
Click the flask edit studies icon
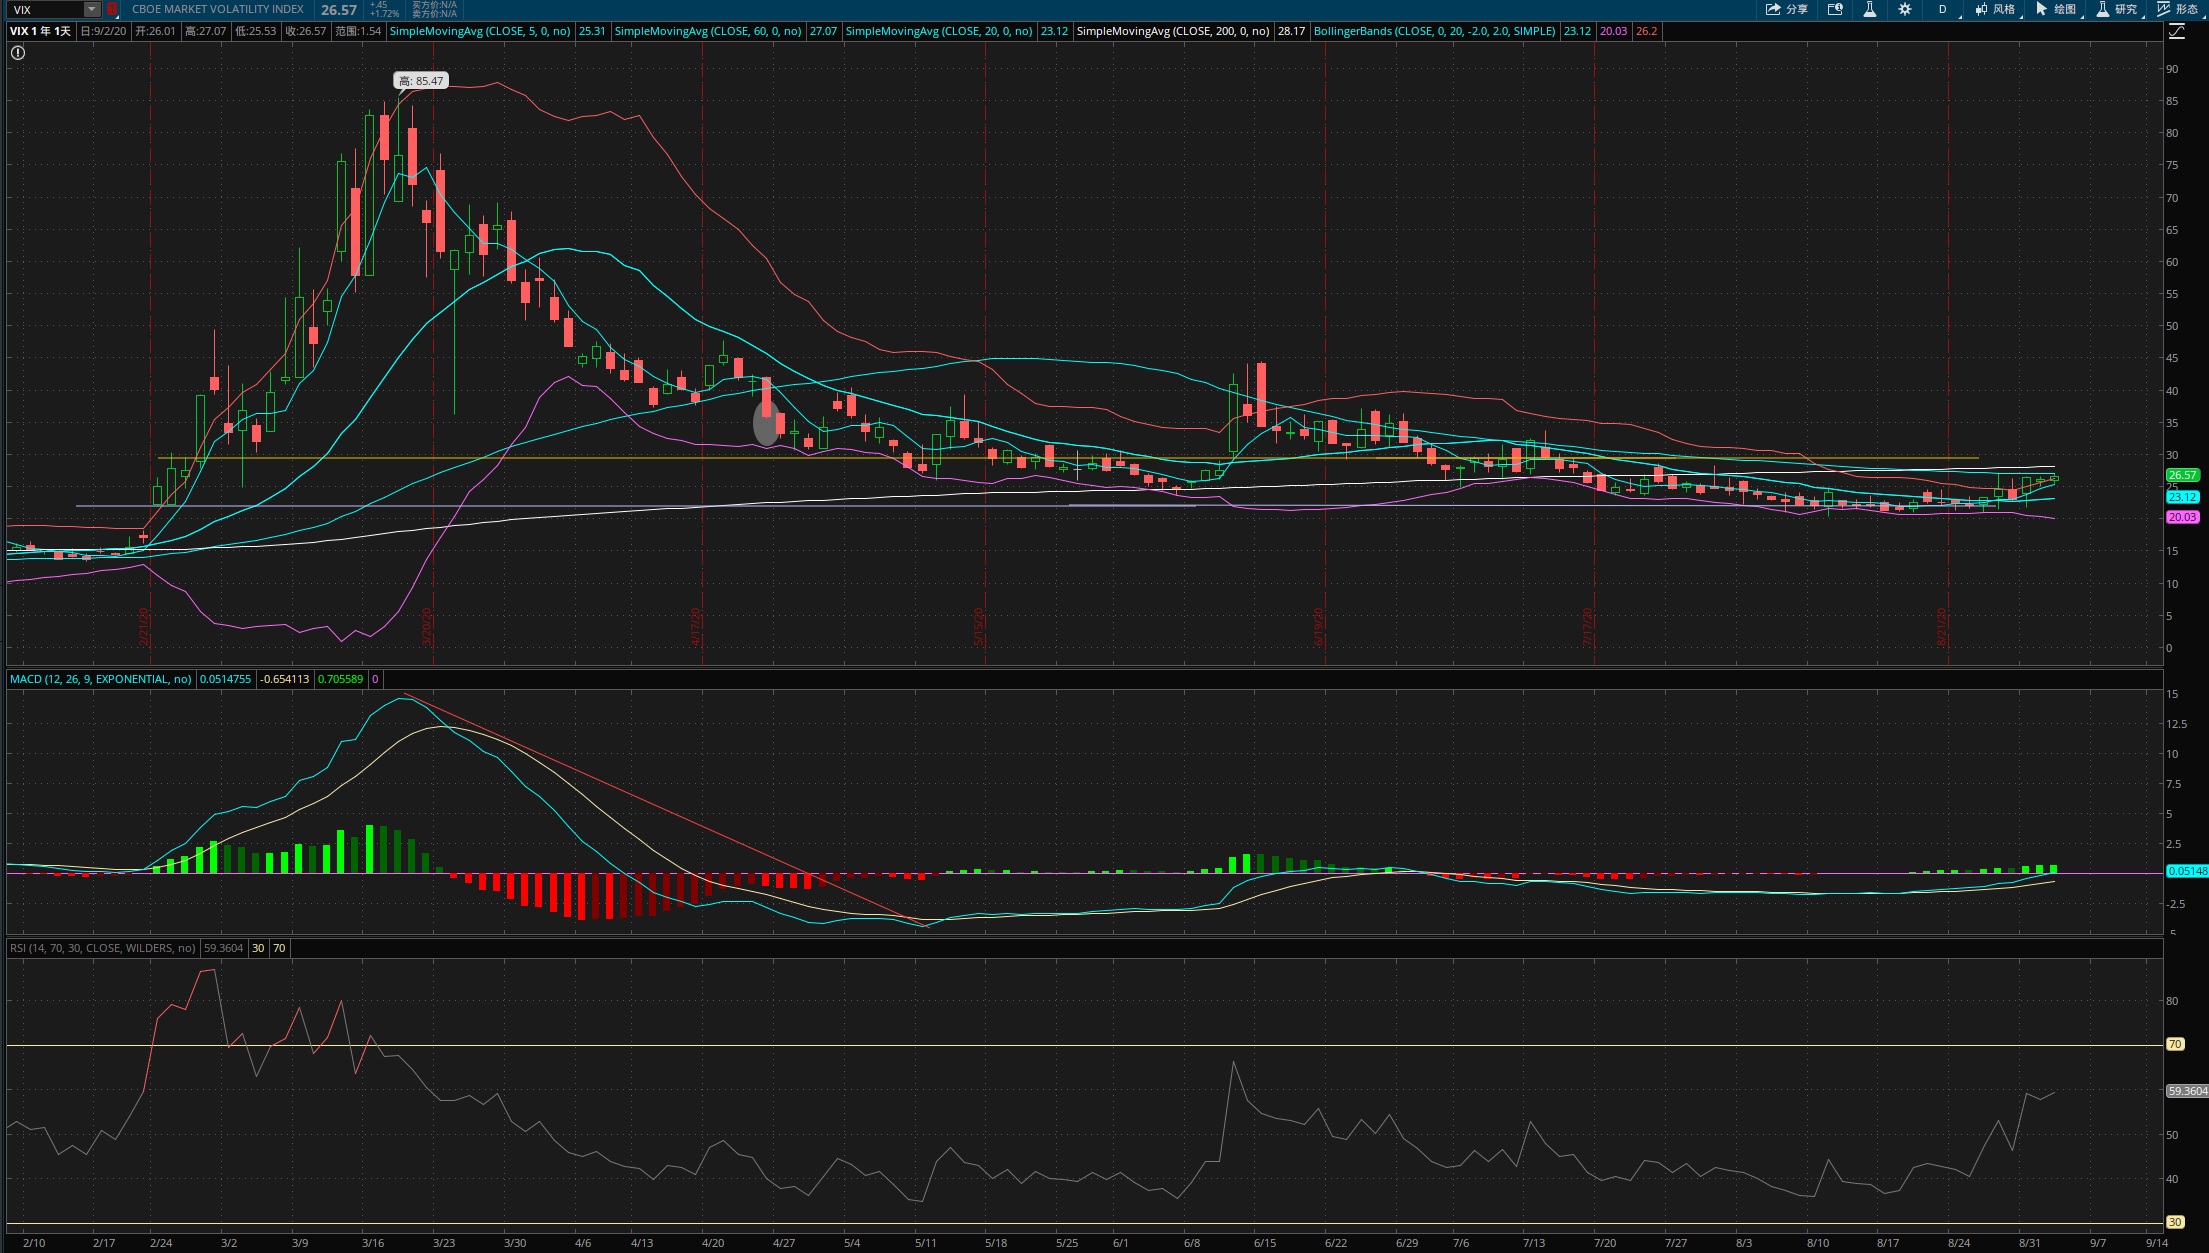pyautogui.click(x=1869, y=9)
